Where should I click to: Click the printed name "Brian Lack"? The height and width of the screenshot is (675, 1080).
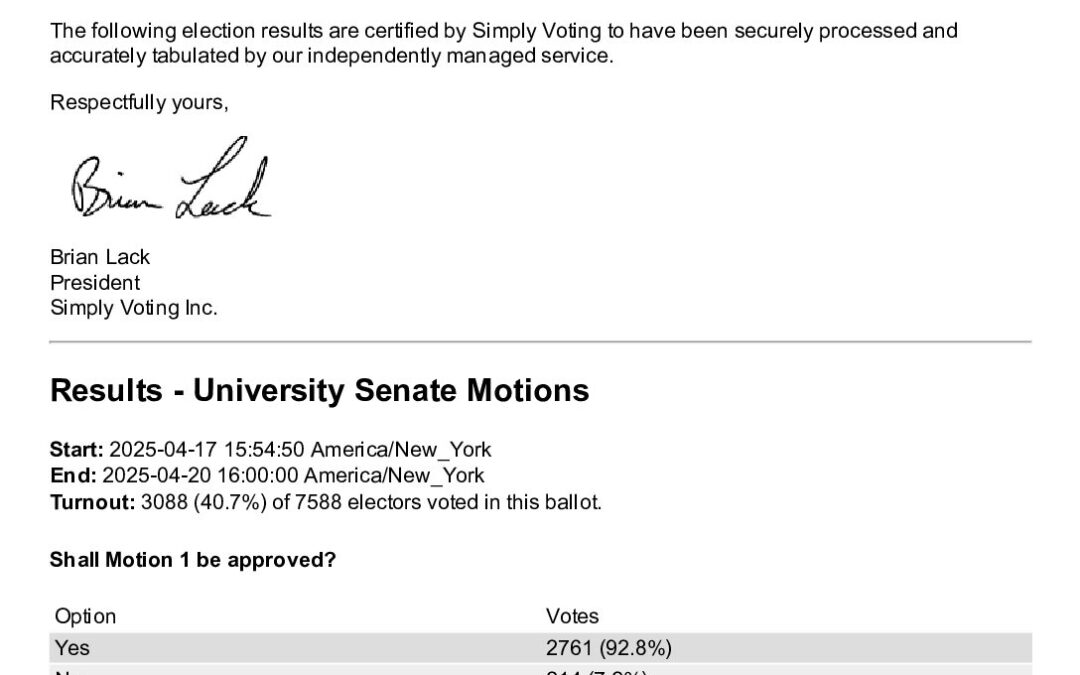(100, 257)
